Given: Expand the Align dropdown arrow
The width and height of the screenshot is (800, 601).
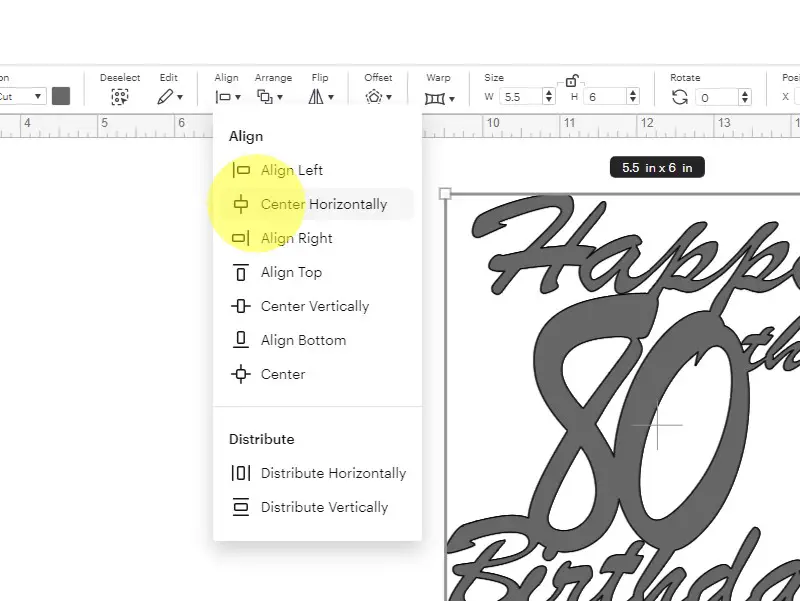Looking at the screenshot, I should click(x=238, y=97).
